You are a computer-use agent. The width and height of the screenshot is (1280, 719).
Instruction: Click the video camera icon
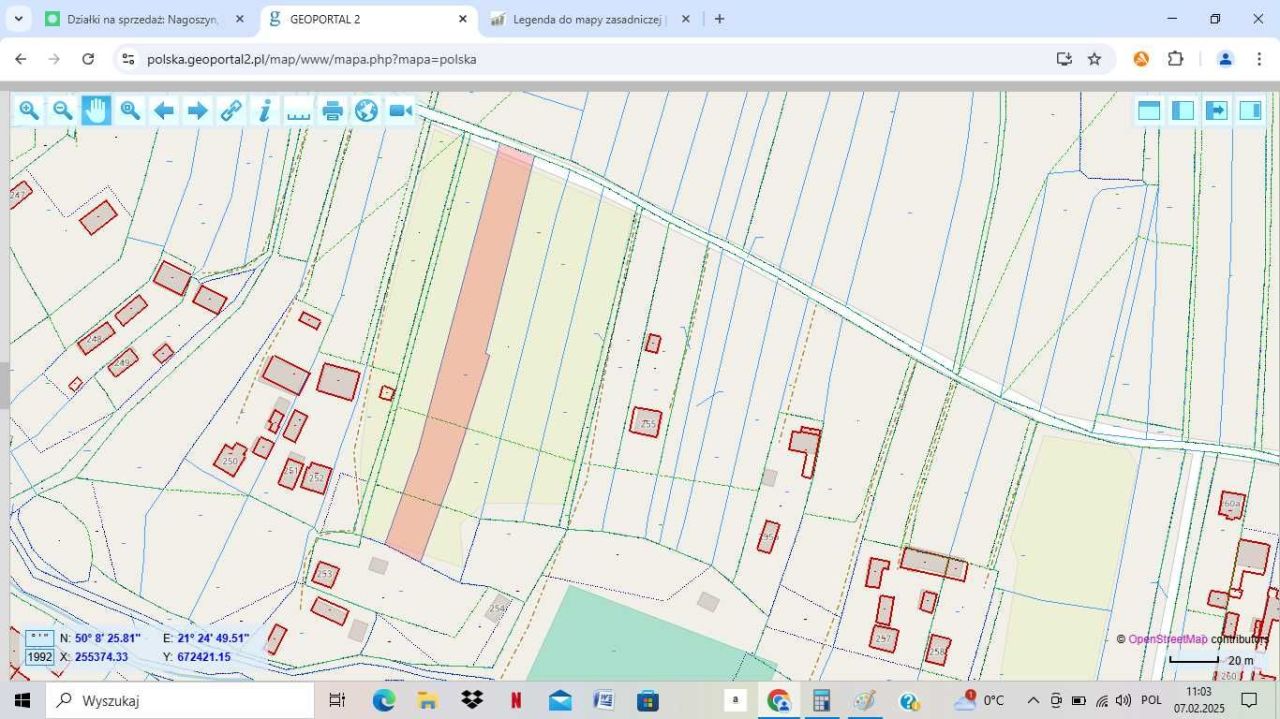(x=401, y=110)
